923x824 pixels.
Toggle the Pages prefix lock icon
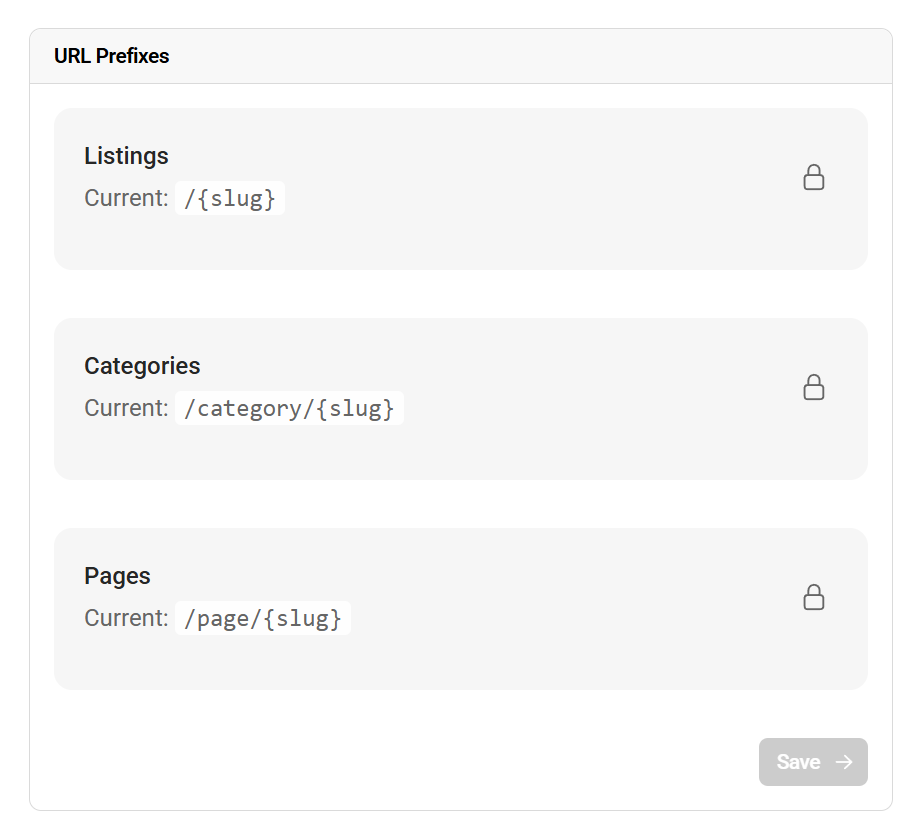[x=814, y=597]
